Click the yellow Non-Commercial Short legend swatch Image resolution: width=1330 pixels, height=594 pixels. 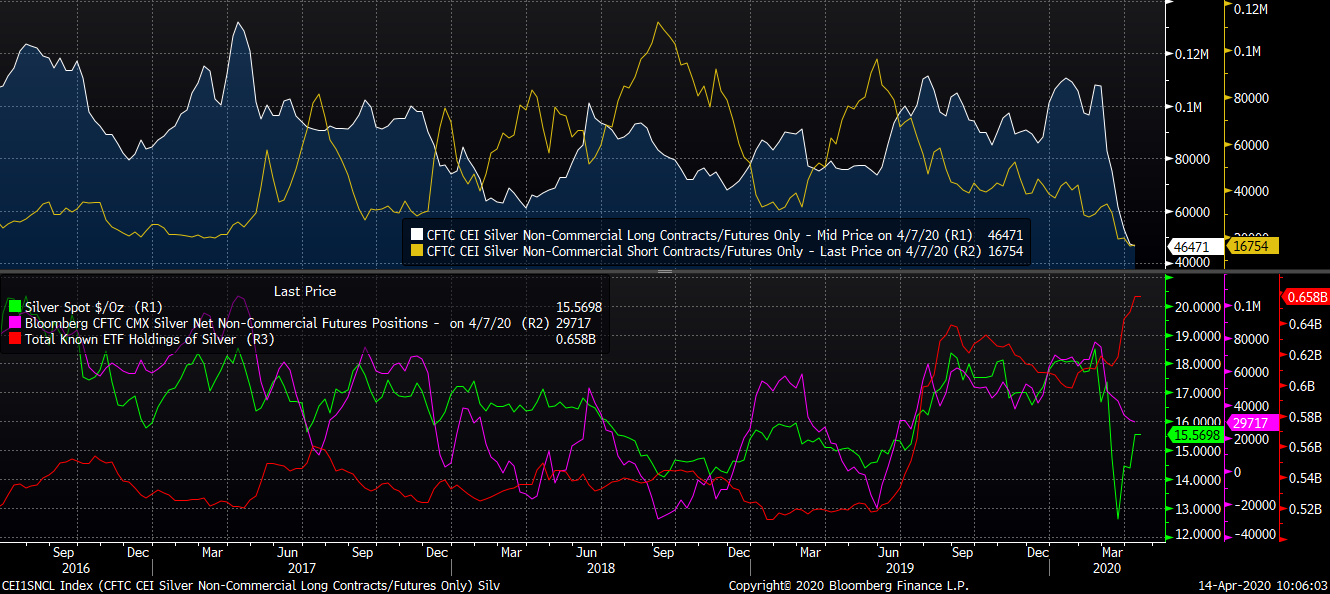click(416, 251)
